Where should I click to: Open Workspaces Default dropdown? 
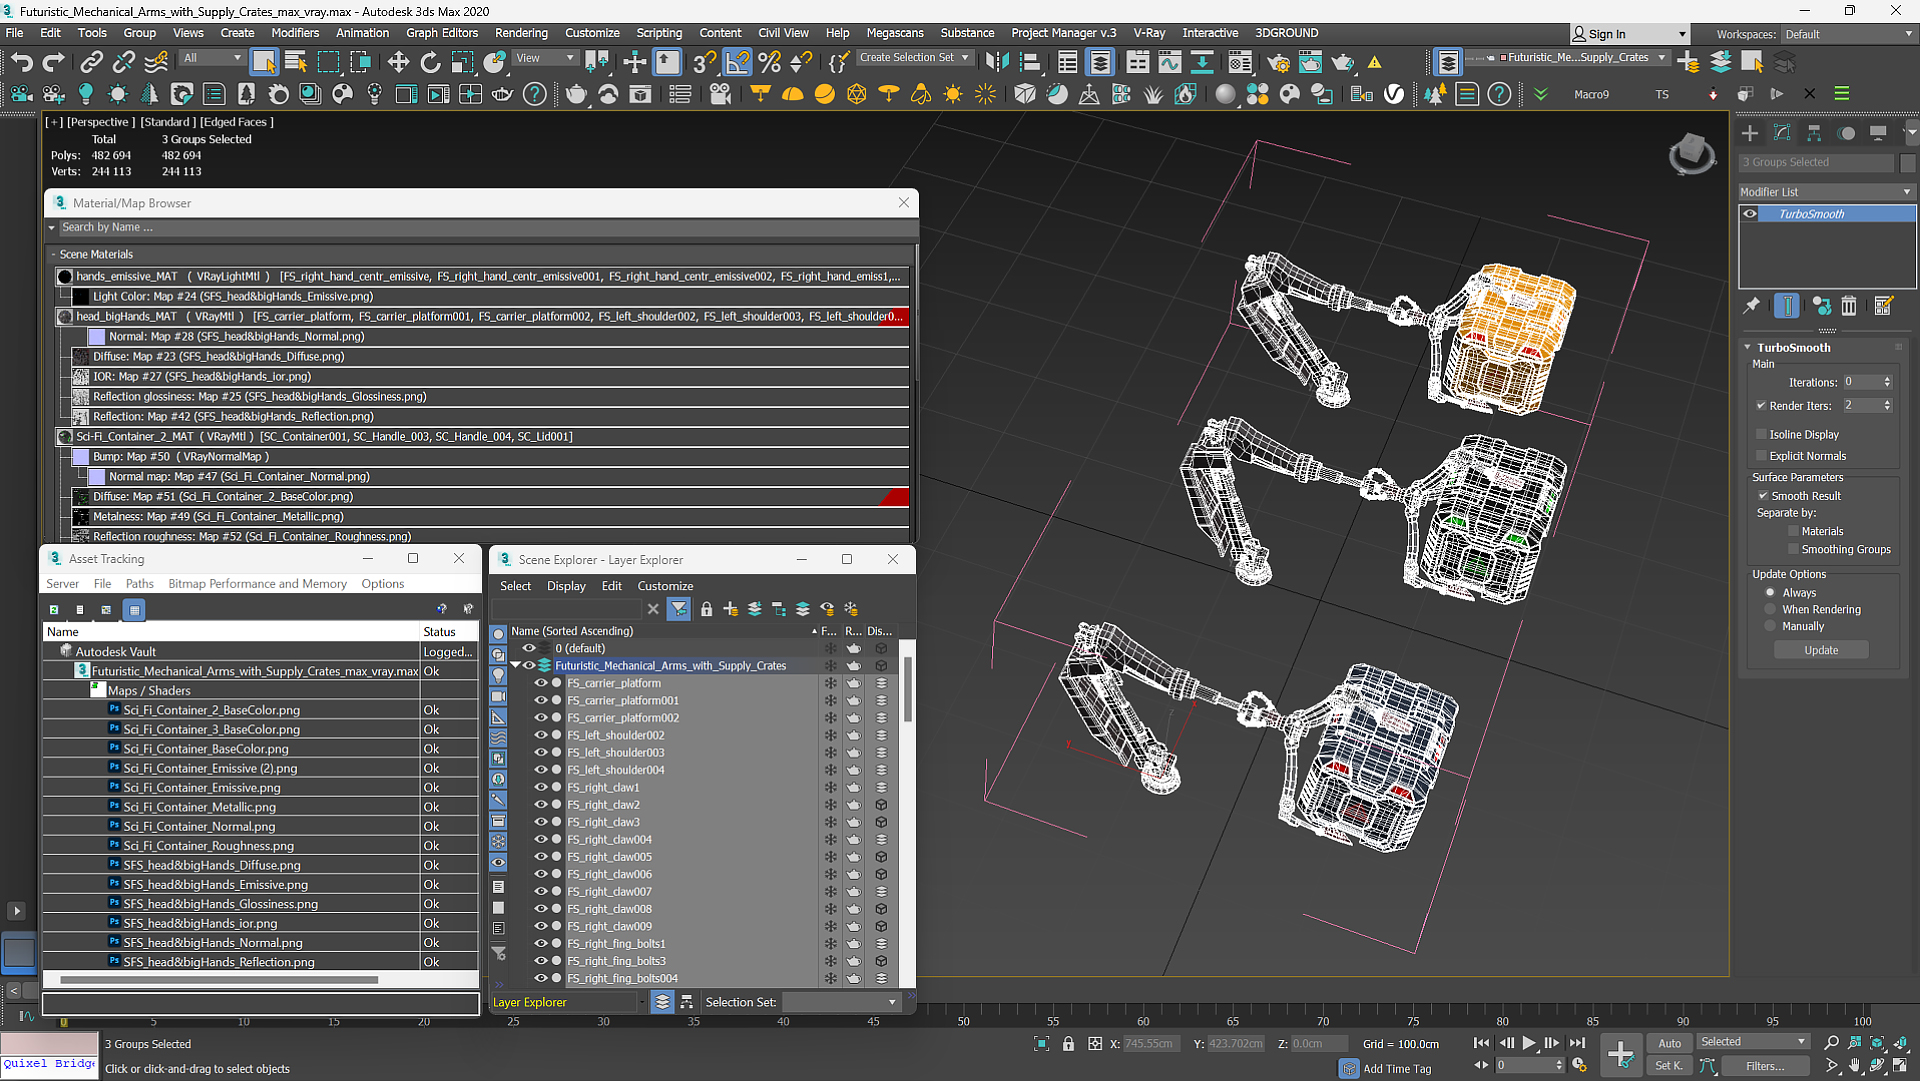(x=1848, y=34)
